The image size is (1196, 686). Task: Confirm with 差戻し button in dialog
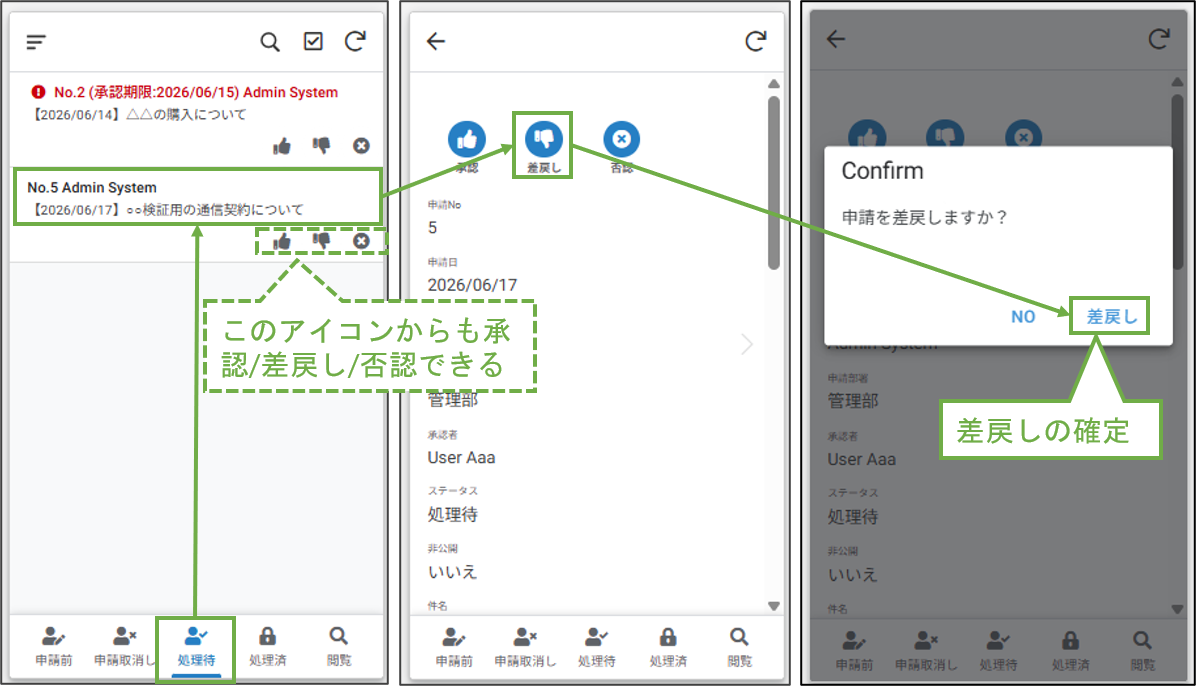coord(1111,316)
